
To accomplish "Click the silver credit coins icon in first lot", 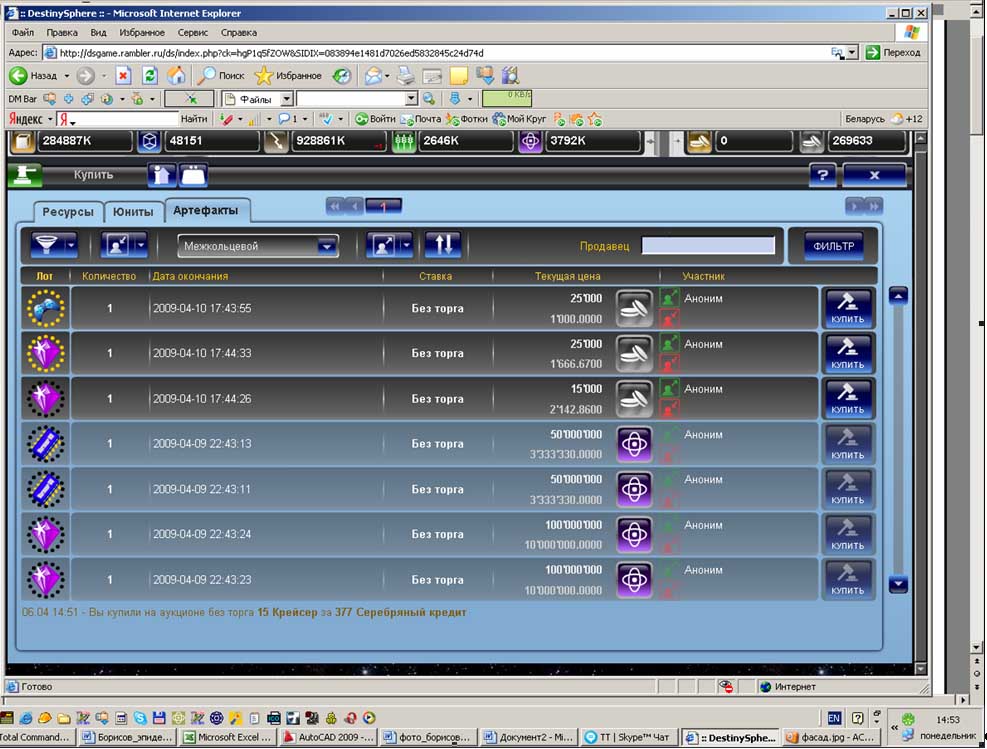I will point(634,308).
